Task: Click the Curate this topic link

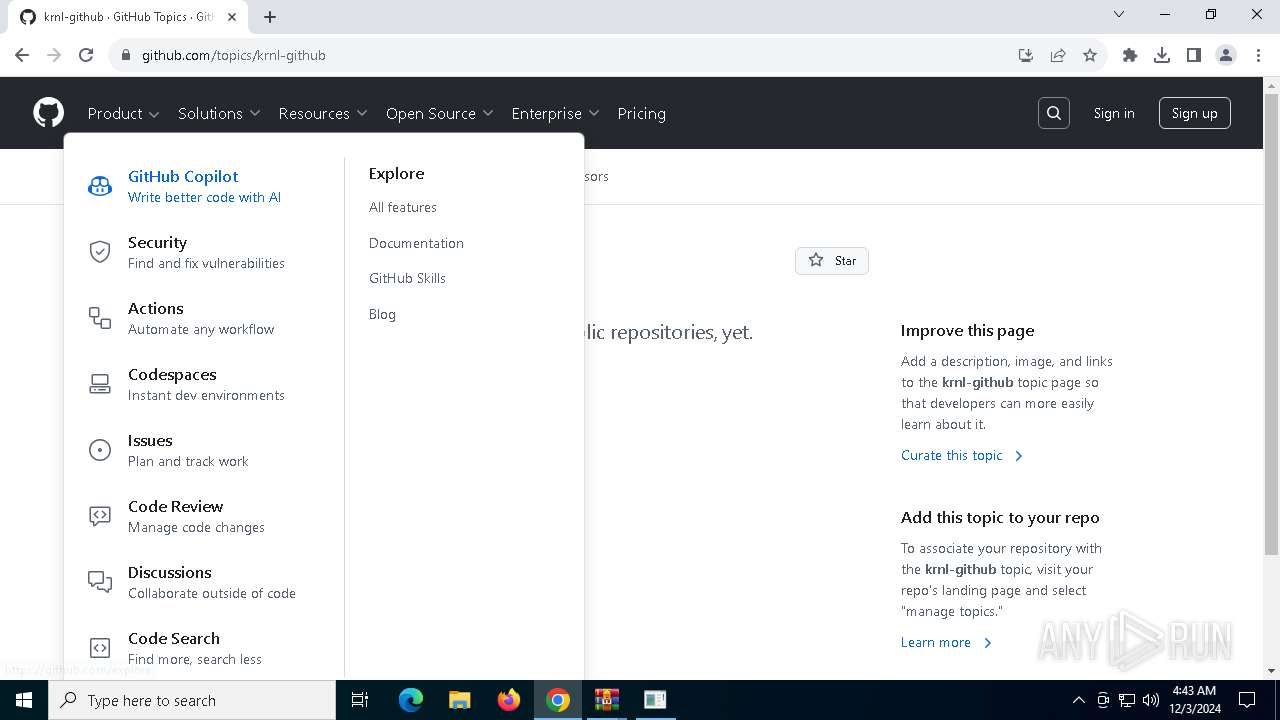Action: (x=962, y=455)
